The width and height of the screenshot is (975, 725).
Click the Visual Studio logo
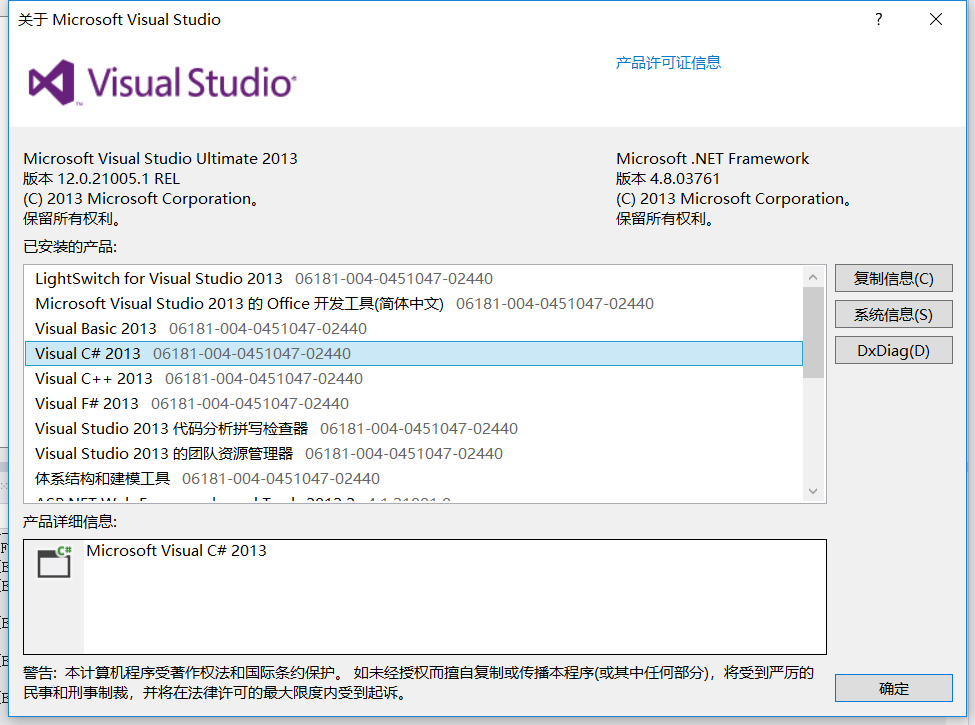point(162,83)
